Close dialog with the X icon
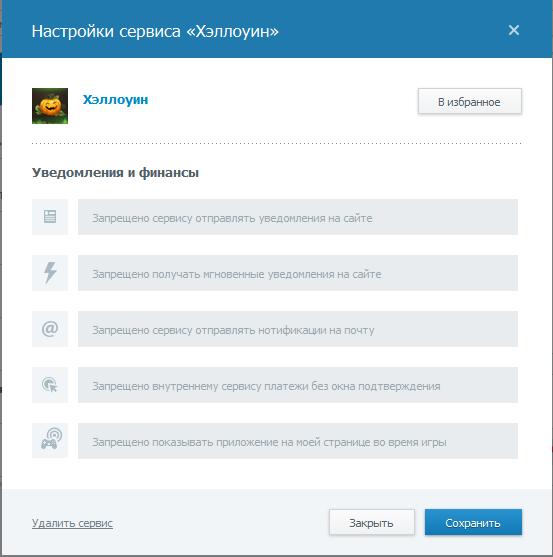This screenshot has width=553, height=557. pyautogui.click(x=514, y=30)
